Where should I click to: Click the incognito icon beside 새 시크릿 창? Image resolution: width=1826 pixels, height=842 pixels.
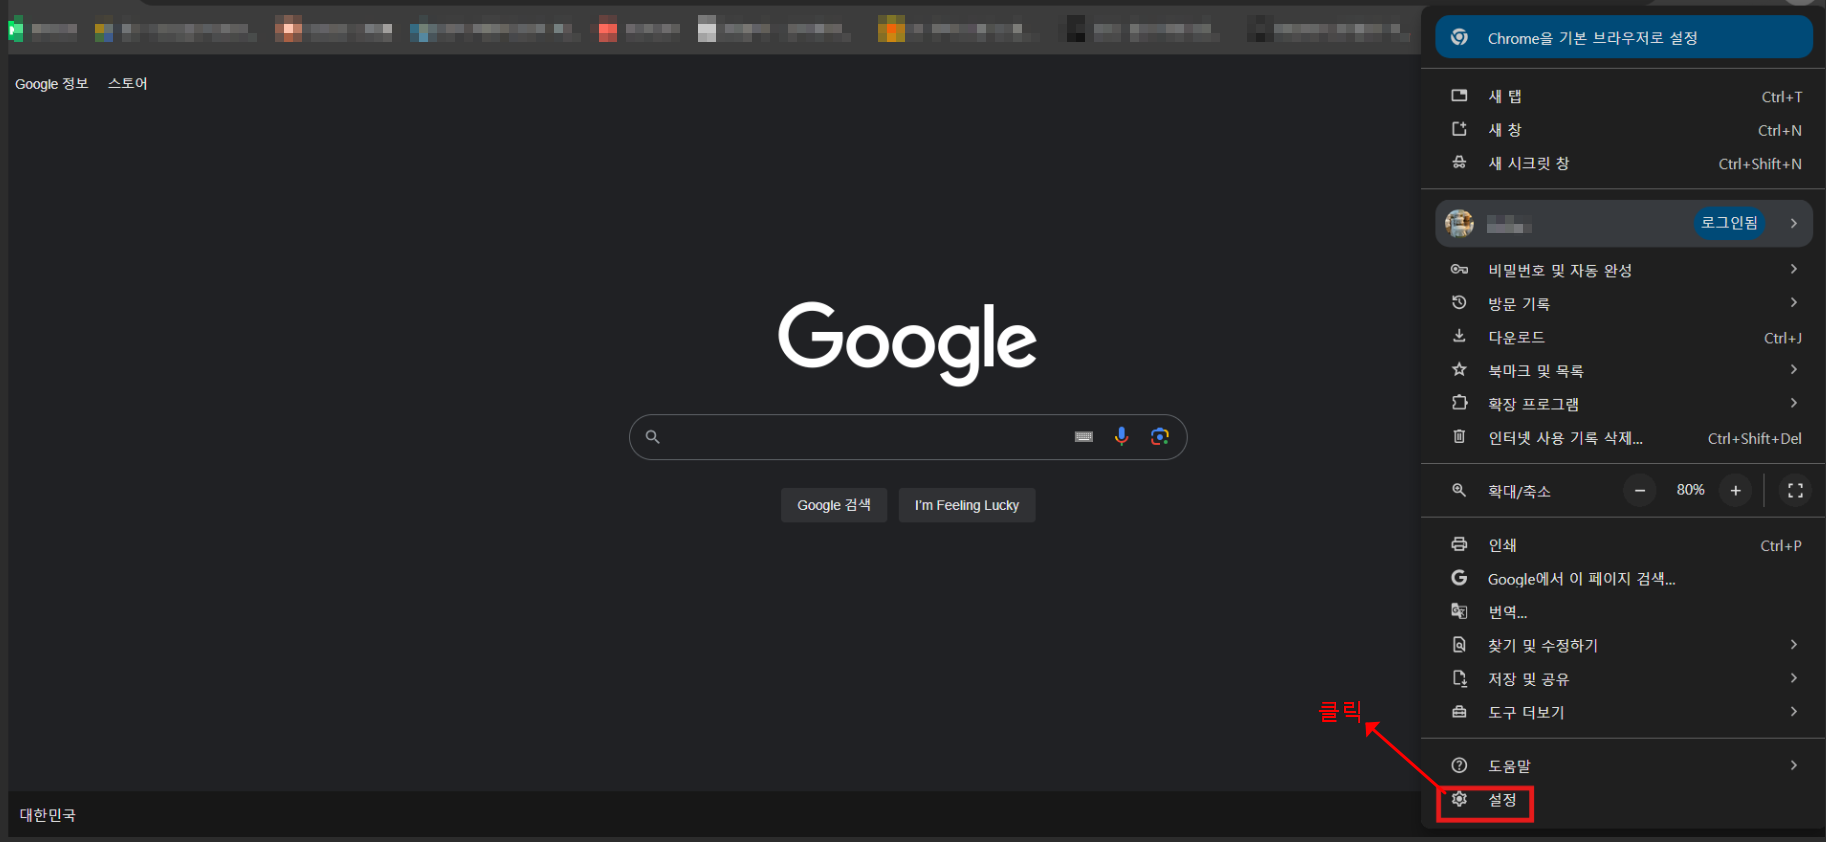pyautogui.click(x=1459, y=162)
